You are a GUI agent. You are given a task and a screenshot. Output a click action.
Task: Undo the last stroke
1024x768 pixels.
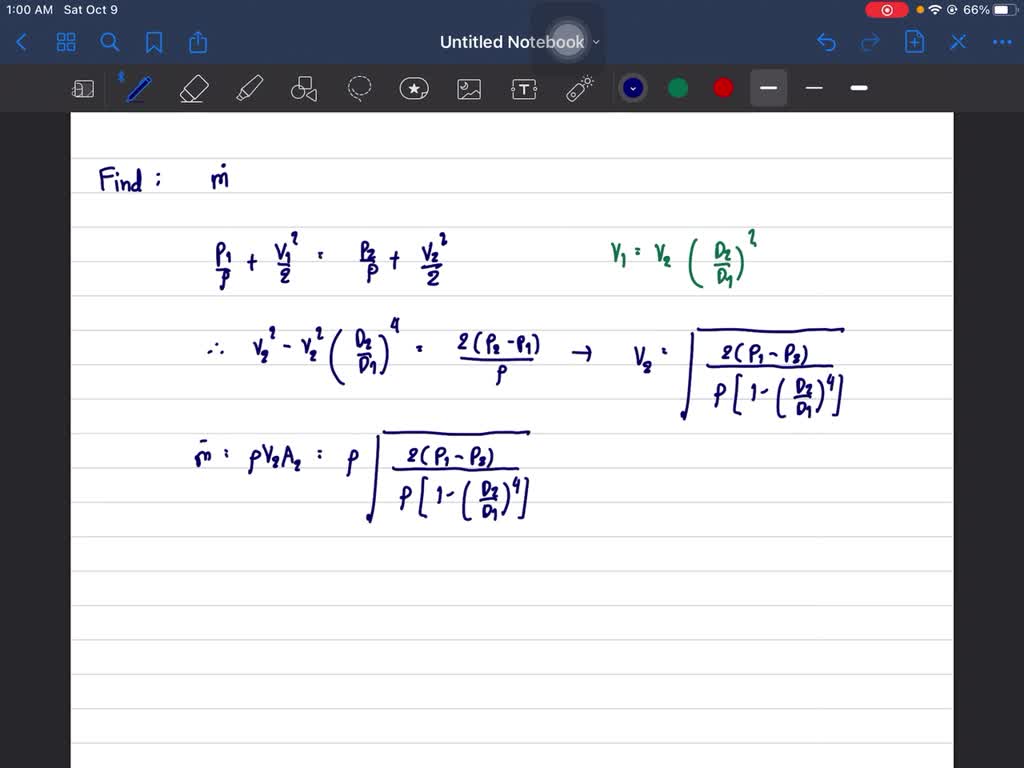click(826, 42)
